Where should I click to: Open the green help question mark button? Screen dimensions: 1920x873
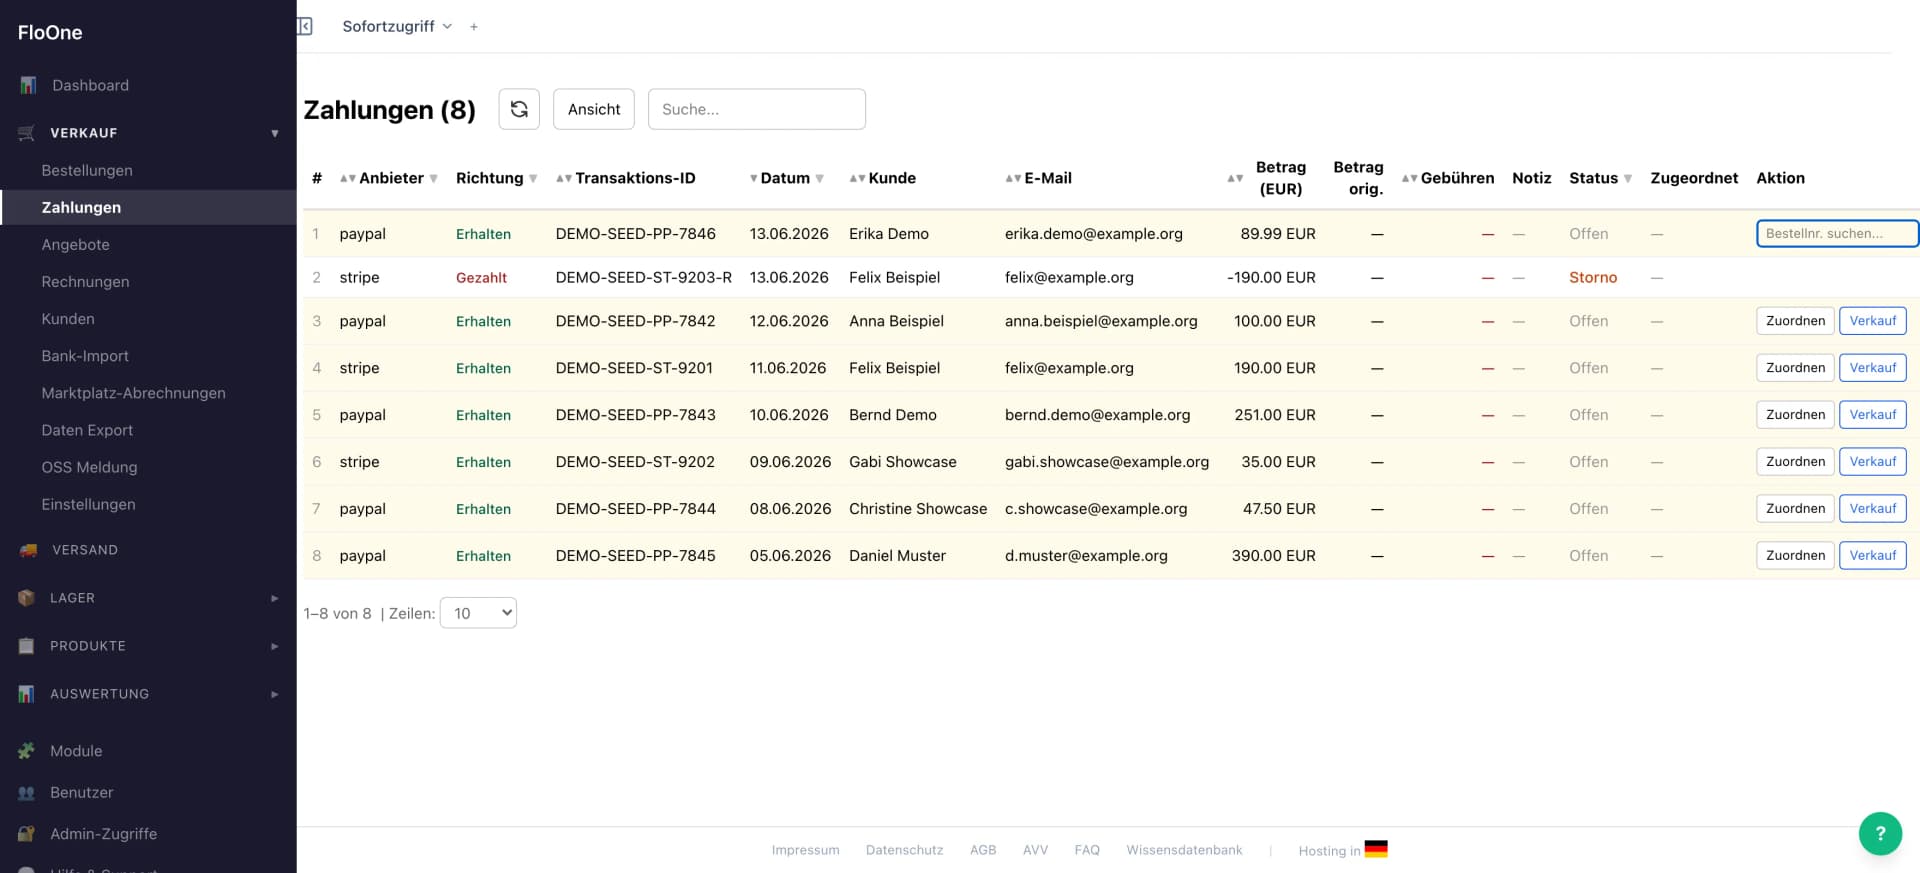pos(1880,833)
